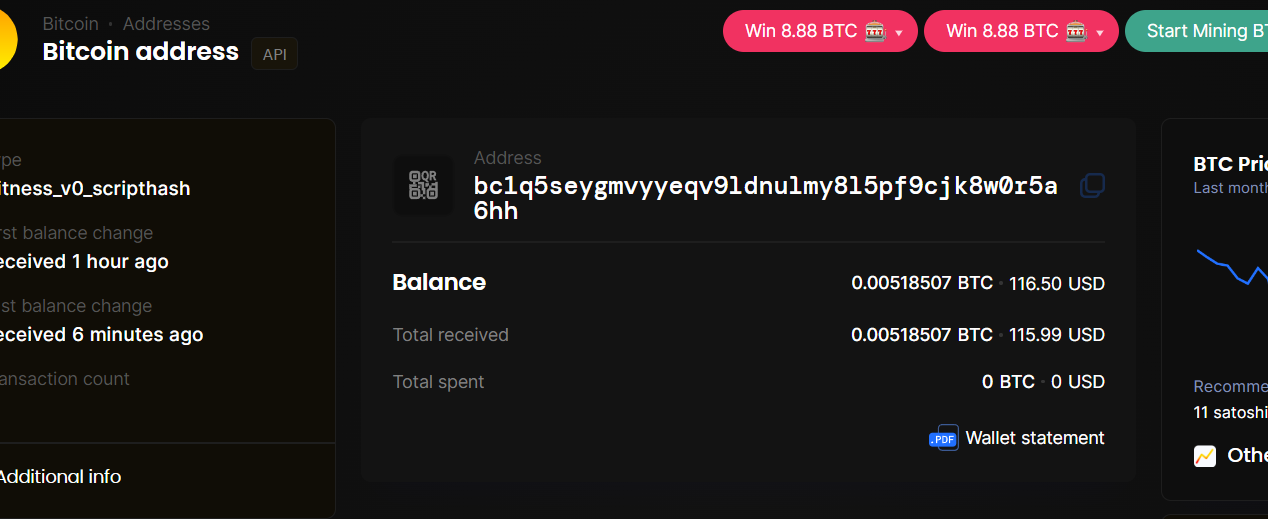This screenshot has width=1268, height=519.
Task: Click the Bitcoin address page heading
Action: (141, 52)
